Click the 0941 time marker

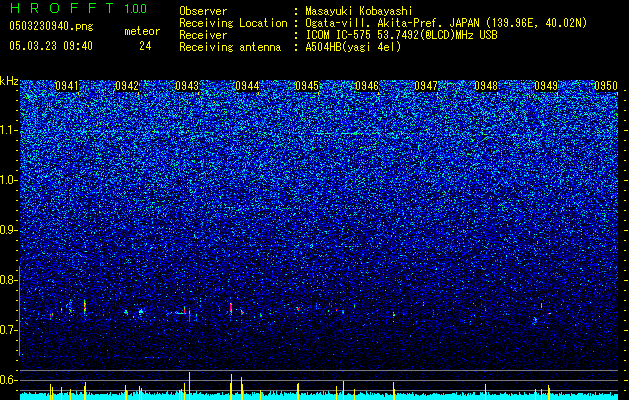point(67,86)
